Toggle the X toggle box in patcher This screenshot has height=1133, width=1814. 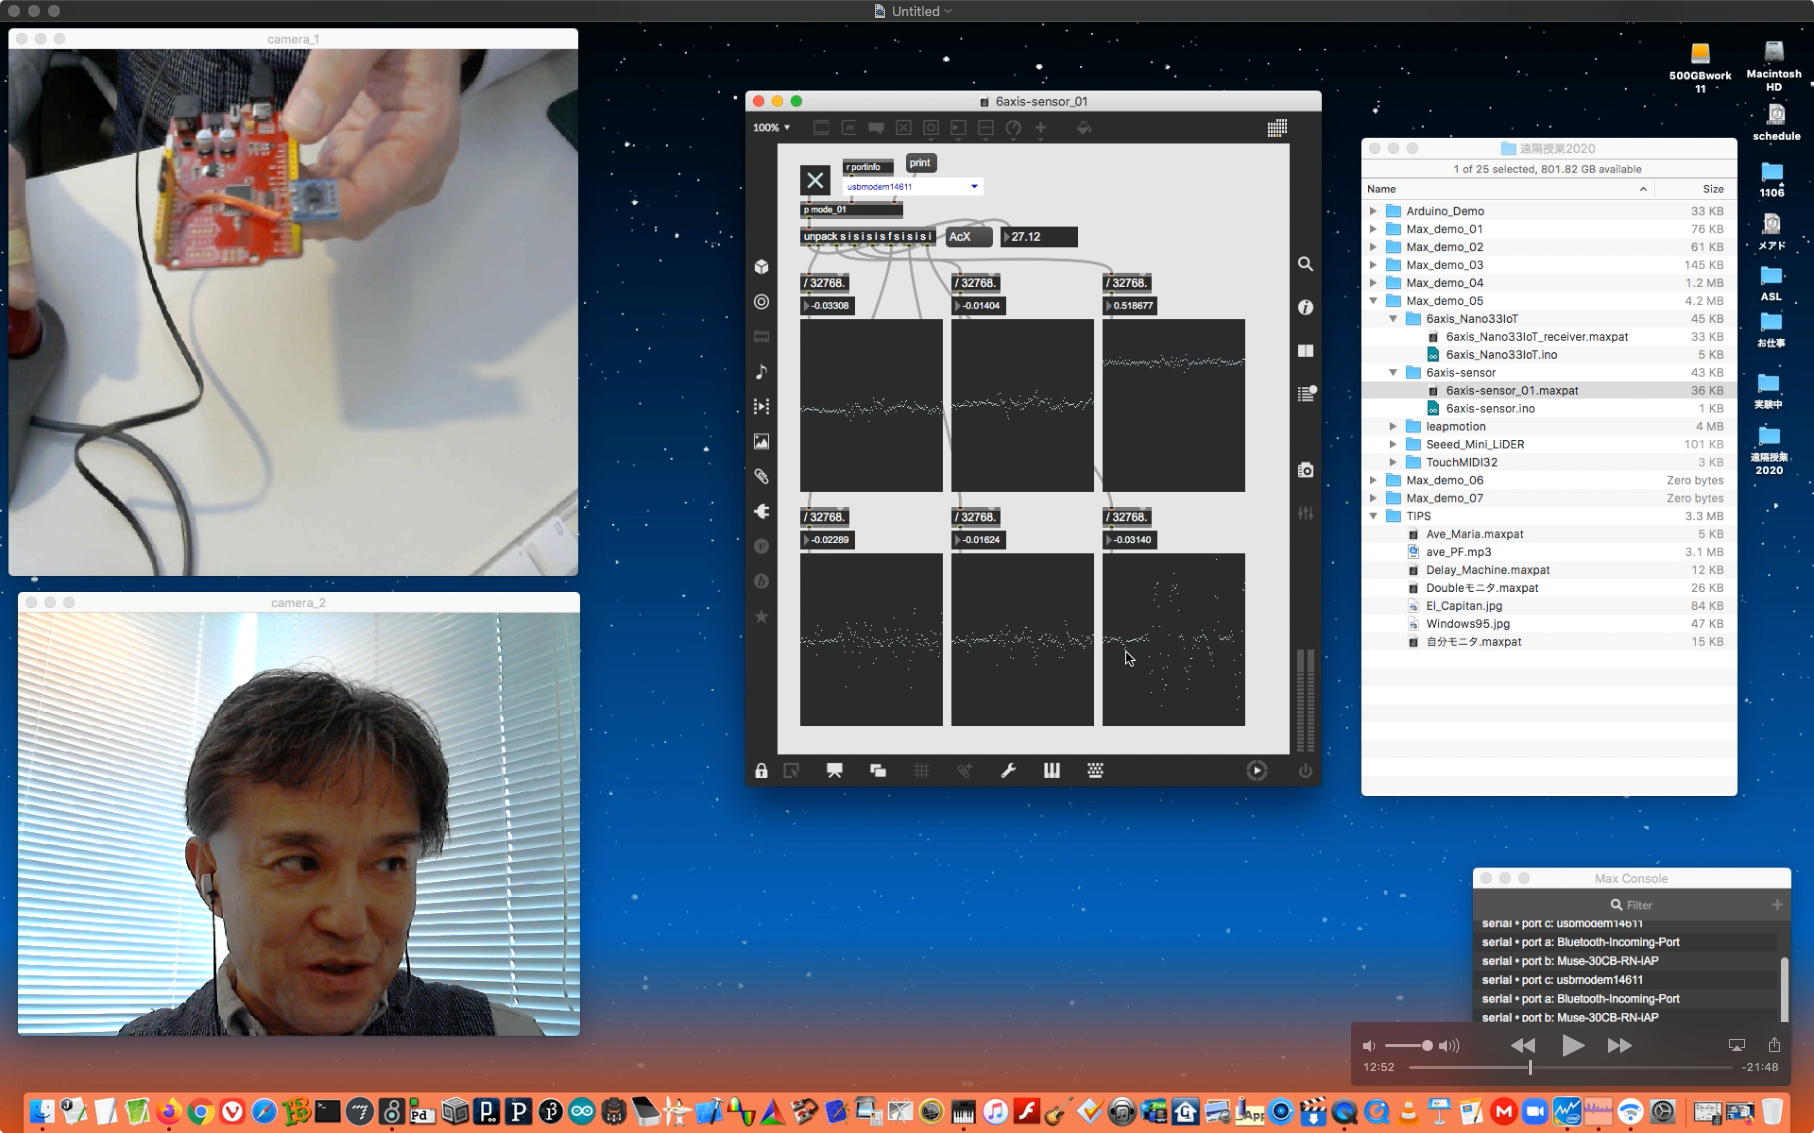815,180
